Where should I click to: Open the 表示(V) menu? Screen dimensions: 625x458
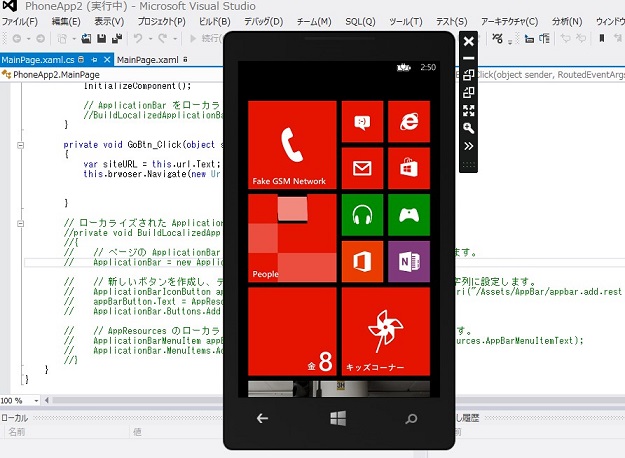[x=109, y=22]
